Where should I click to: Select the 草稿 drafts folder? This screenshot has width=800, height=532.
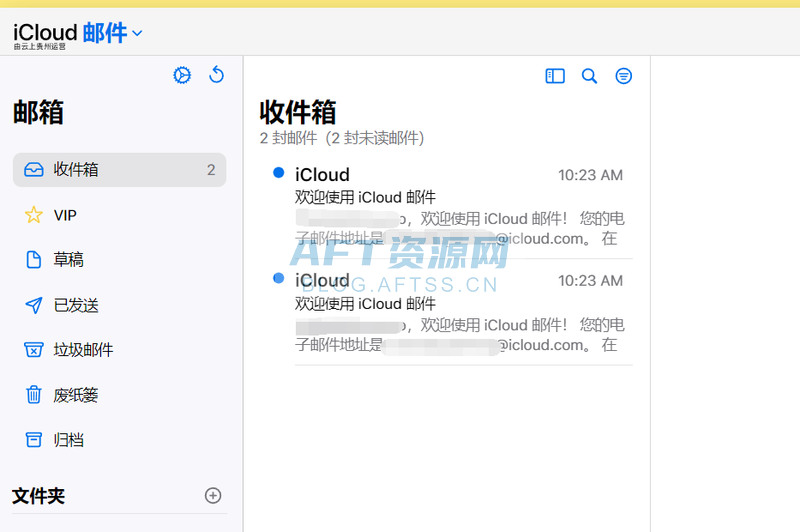[x=68, y=260]
